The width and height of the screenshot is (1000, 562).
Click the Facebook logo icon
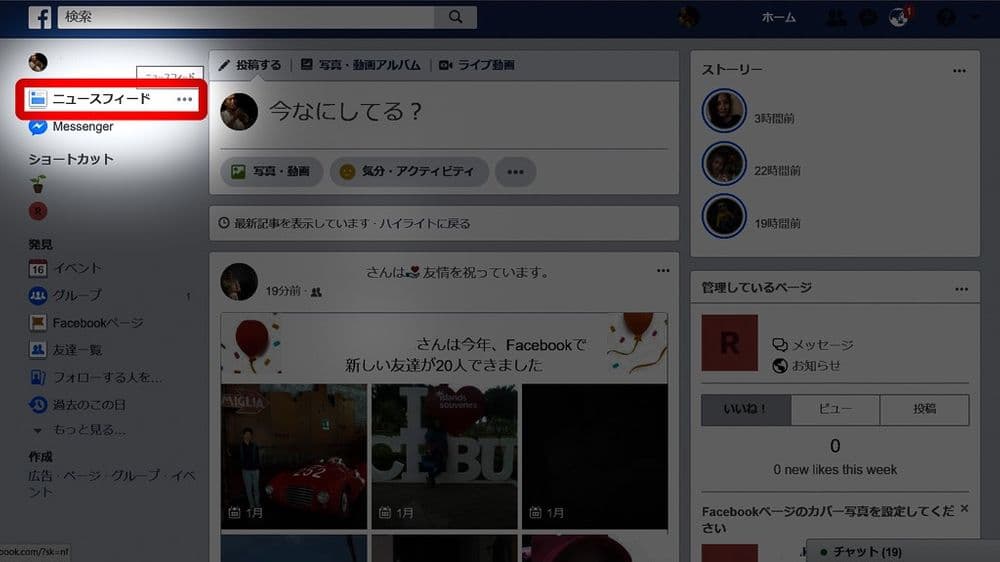40,17
